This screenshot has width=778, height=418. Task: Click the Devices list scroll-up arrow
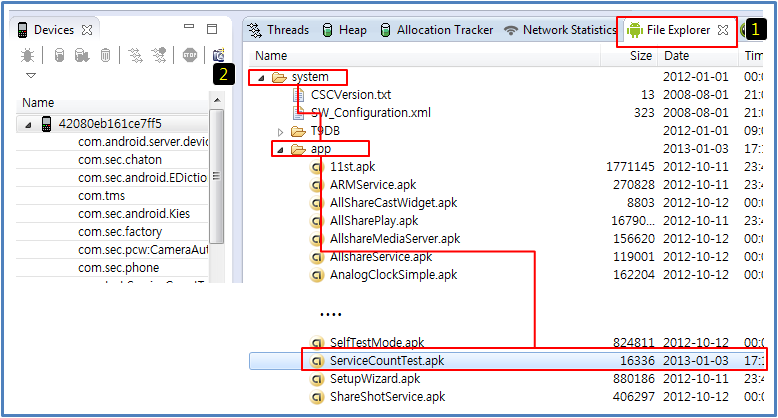point(217,101)
